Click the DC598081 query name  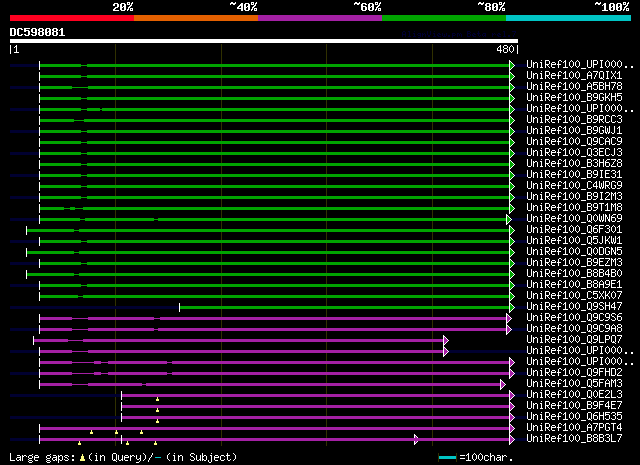click(37, 32)
